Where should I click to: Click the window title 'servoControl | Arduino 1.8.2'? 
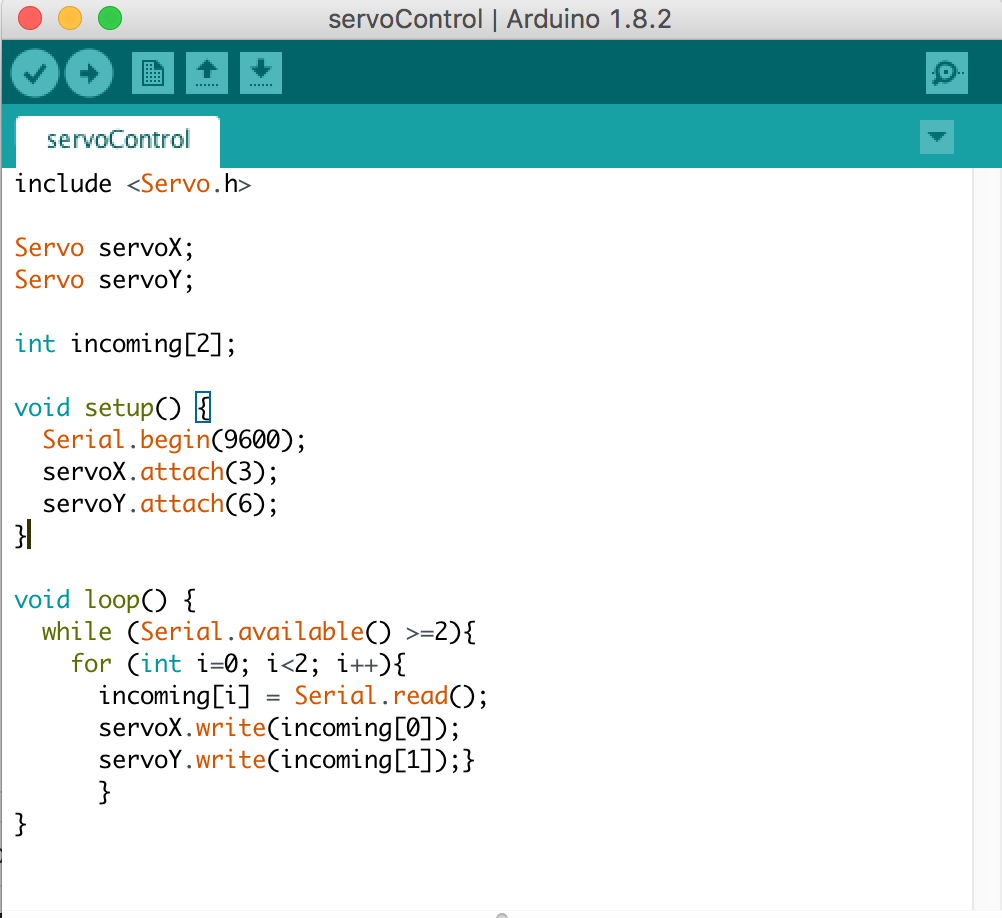tap(500, 19)
